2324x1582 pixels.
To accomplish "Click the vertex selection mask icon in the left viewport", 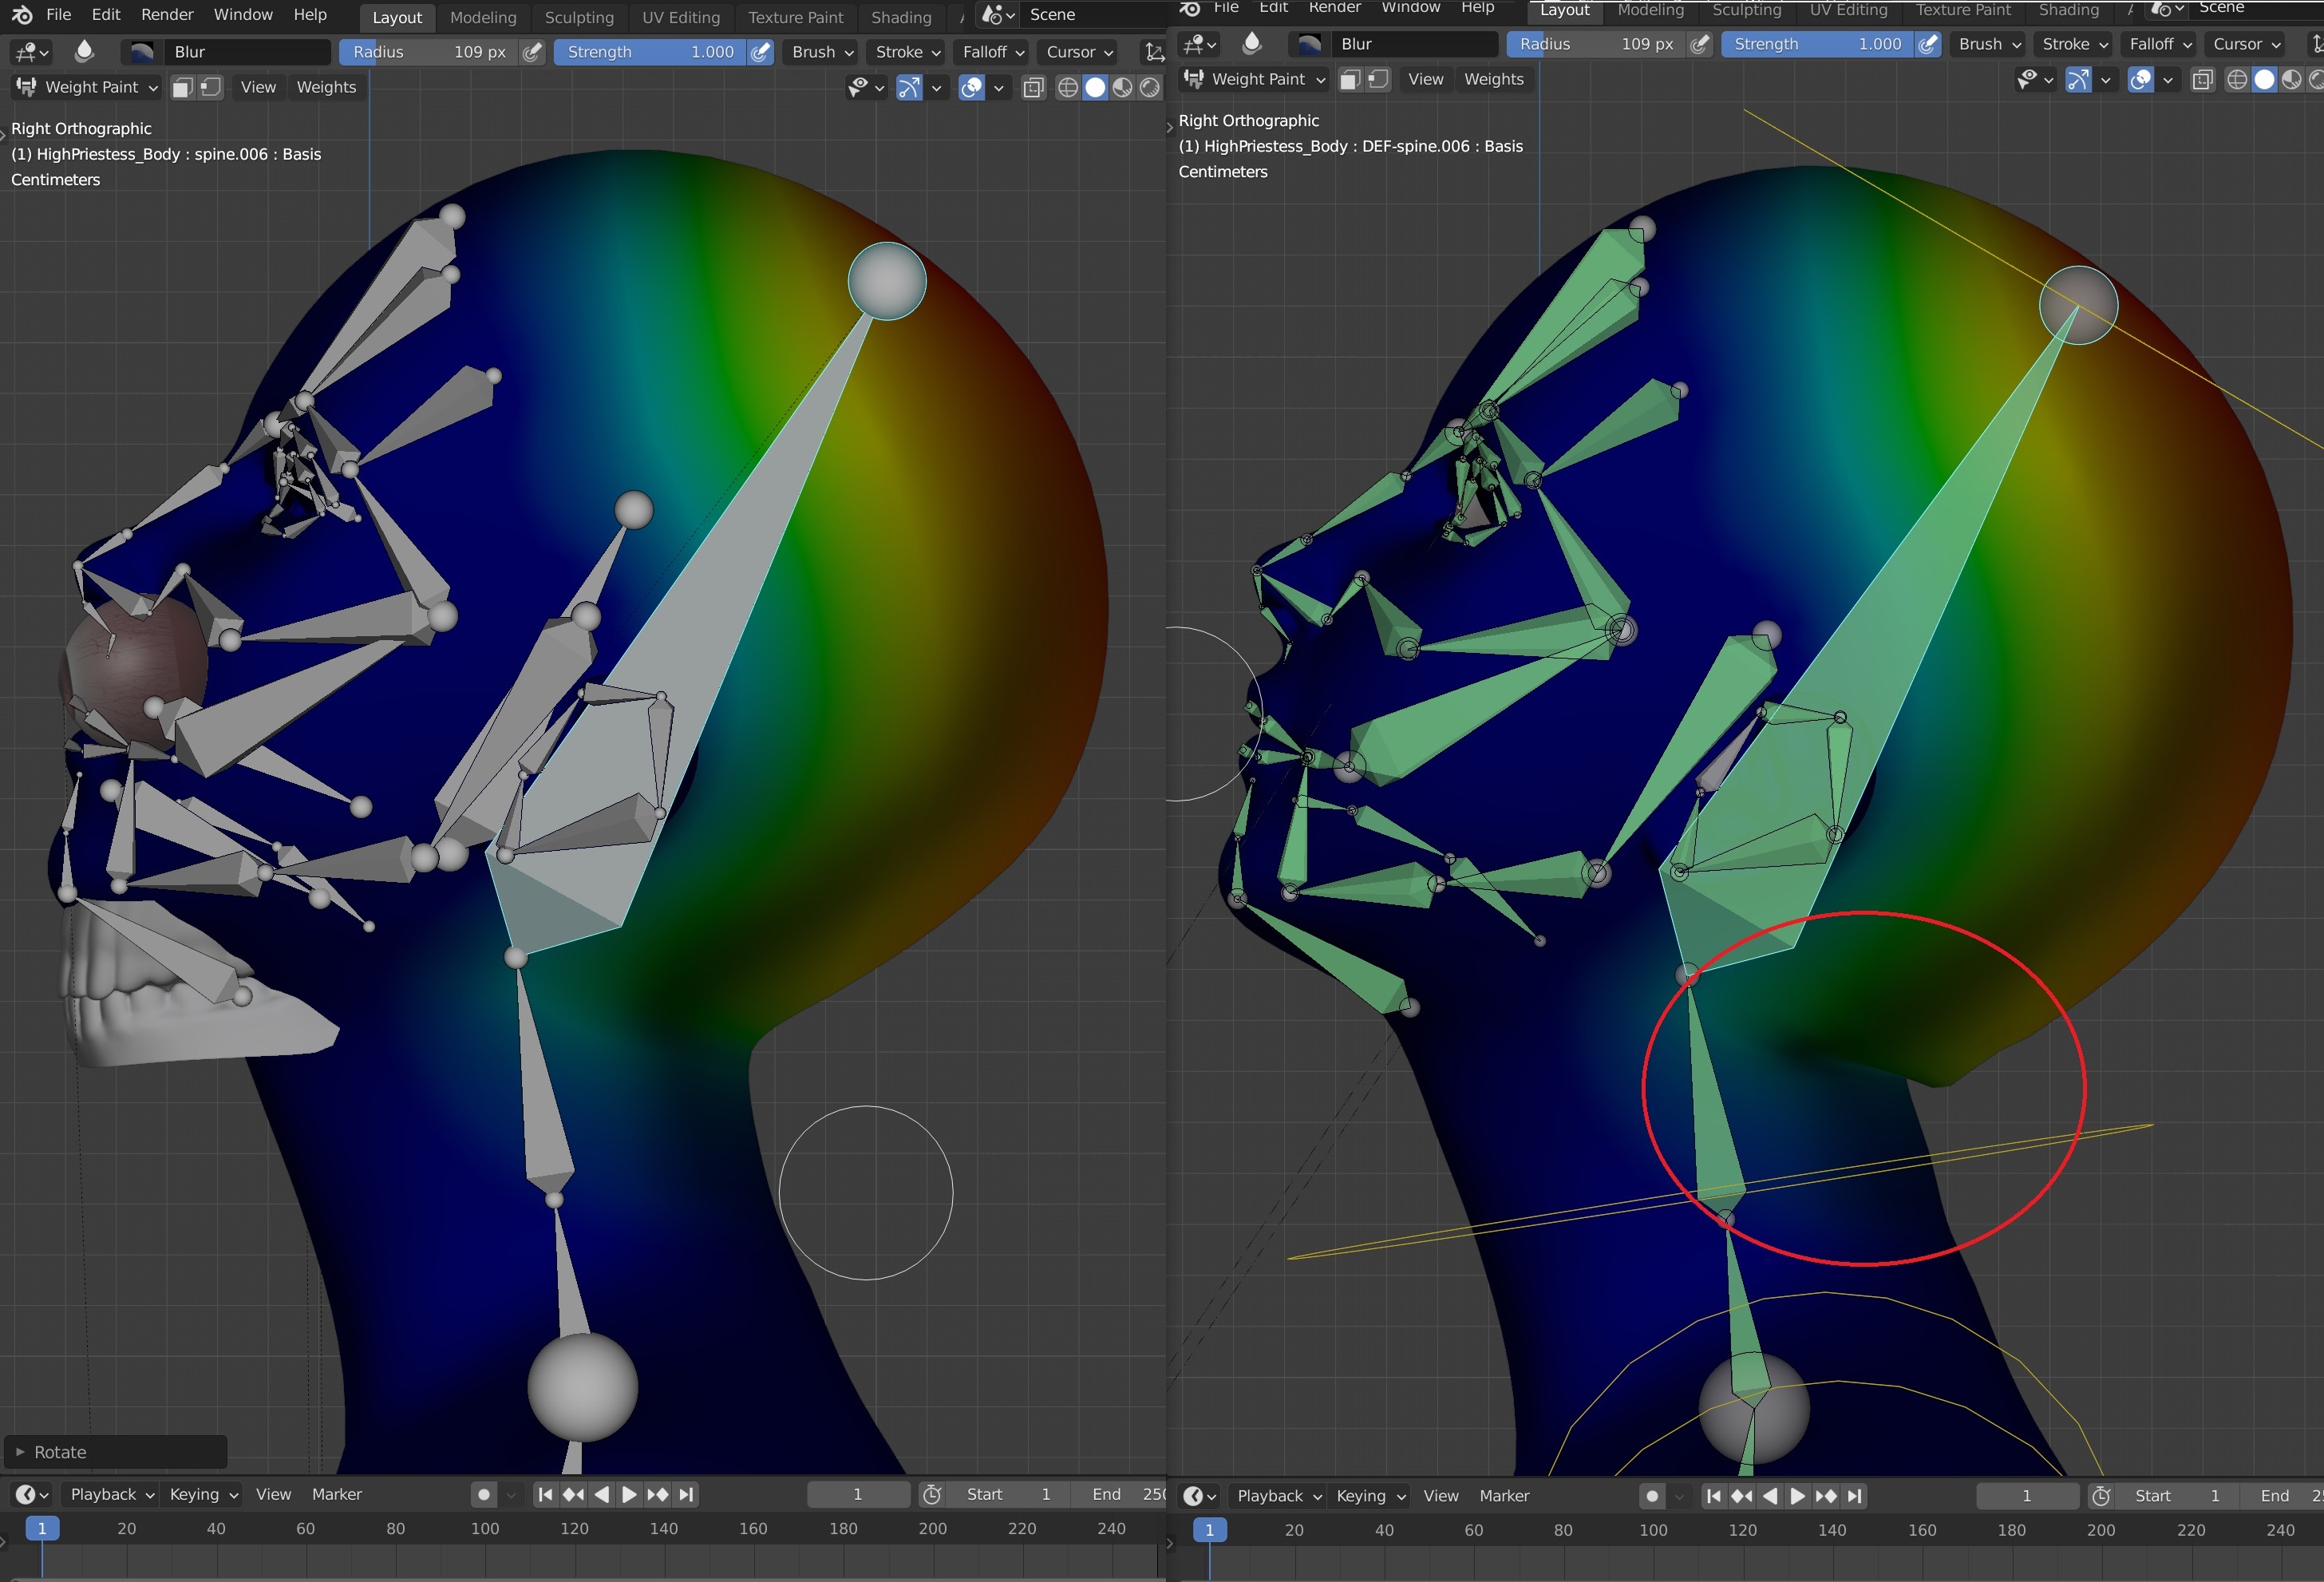I will 210,87.
